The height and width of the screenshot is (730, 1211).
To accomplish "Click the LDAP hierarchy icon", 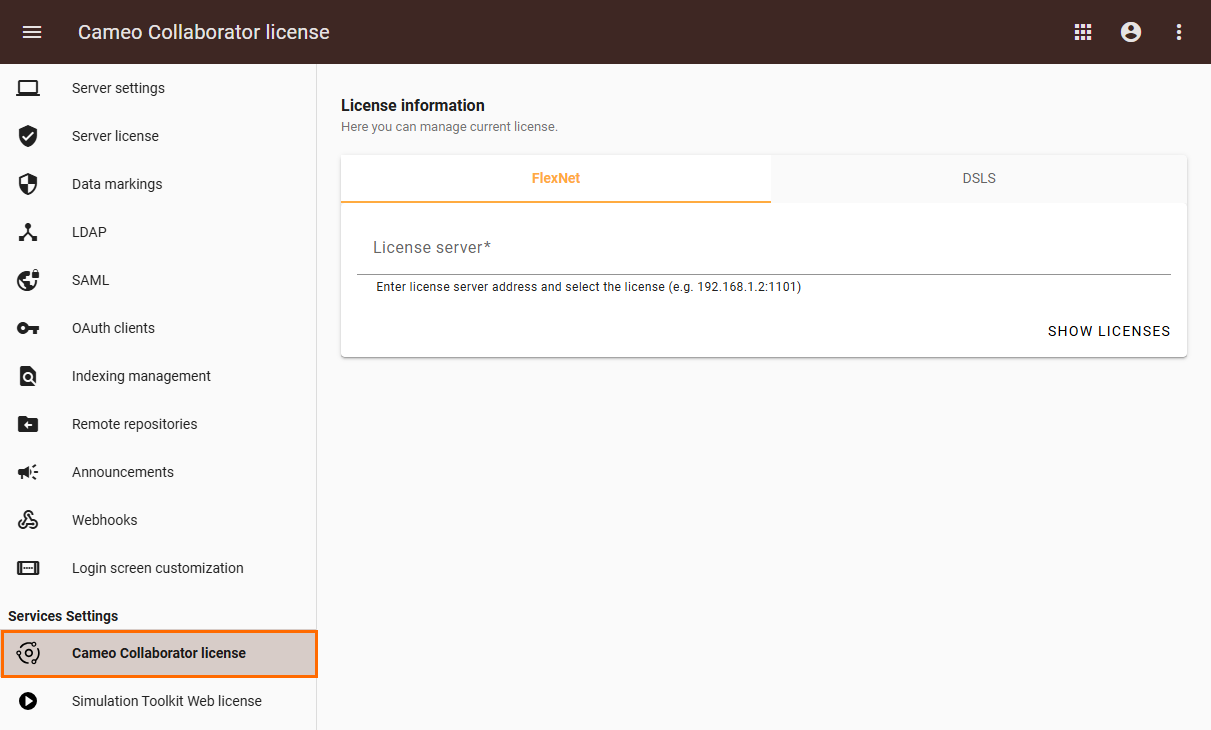I will 28,232.
